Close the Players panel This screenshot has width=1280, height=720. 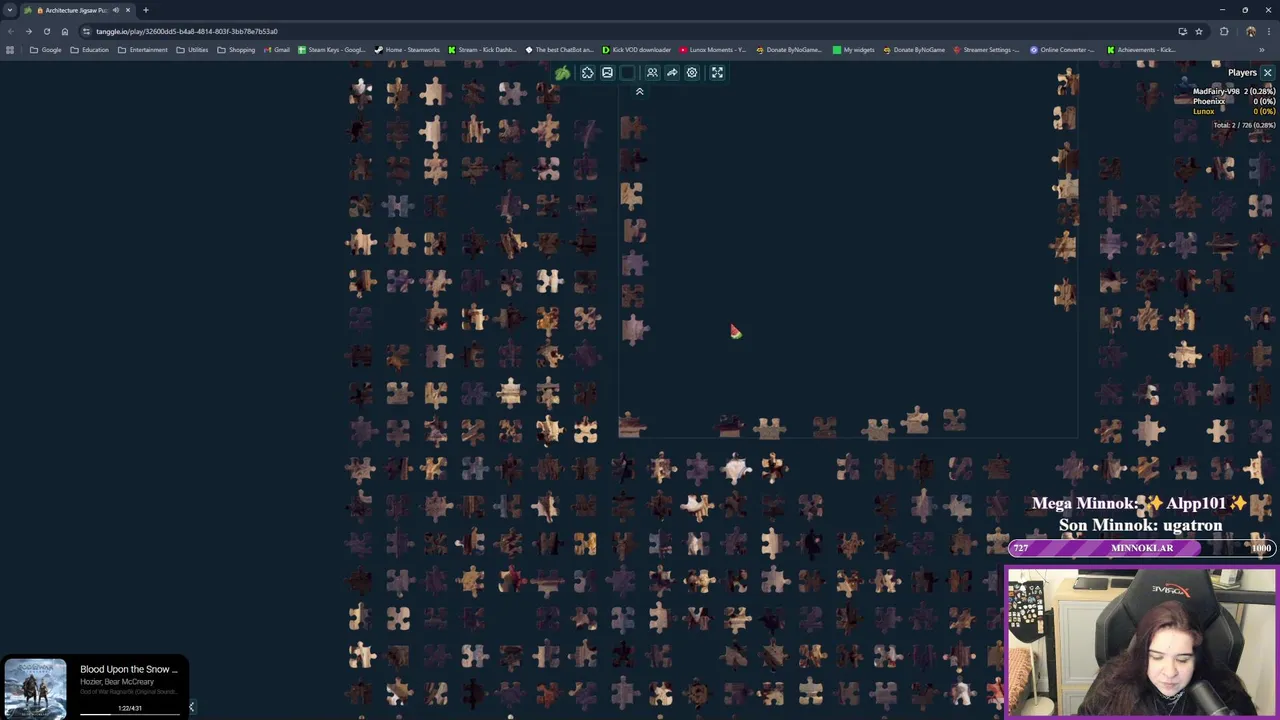[x=1267, y=73]
